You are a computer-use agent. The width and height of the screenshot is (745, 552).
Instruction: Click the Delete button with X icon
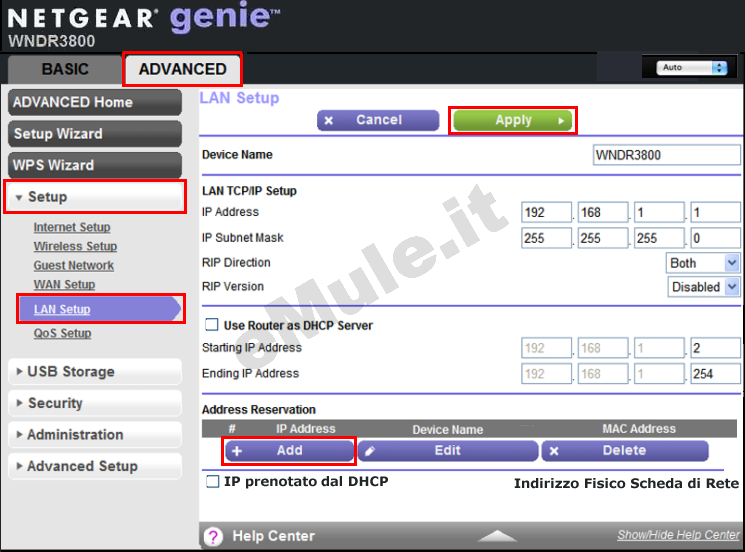[624, 451]
